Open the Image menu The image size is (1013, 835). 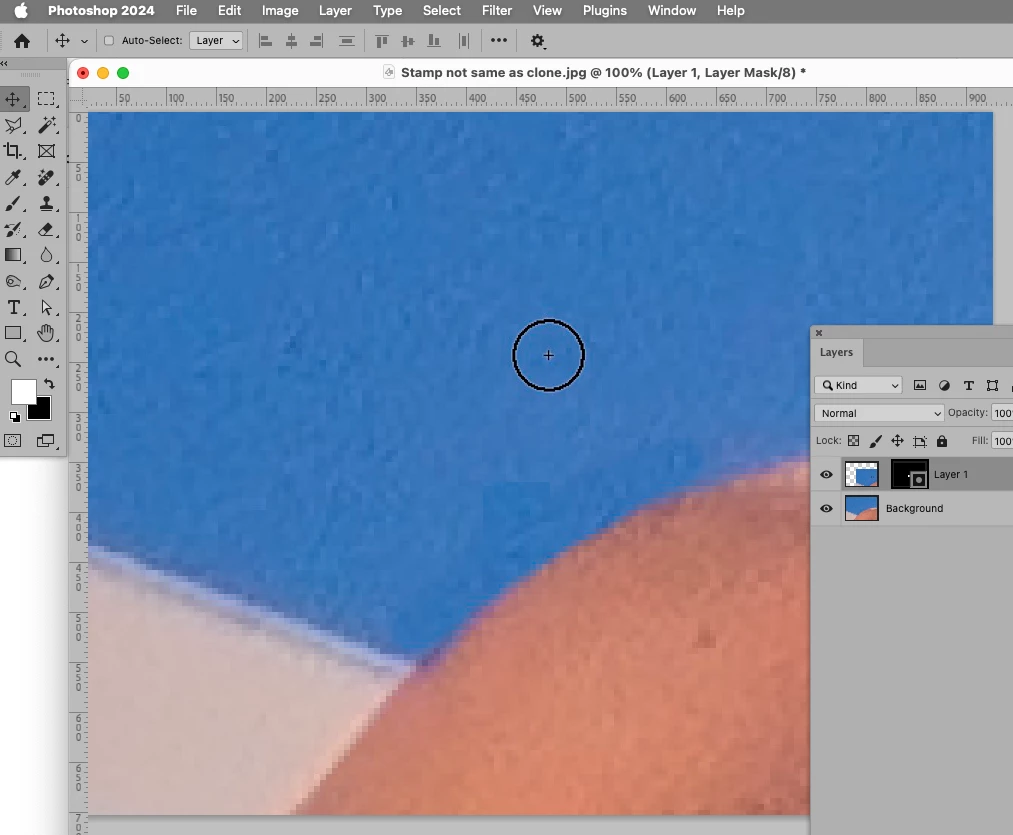pyautogui.click(x=280, y=10)
